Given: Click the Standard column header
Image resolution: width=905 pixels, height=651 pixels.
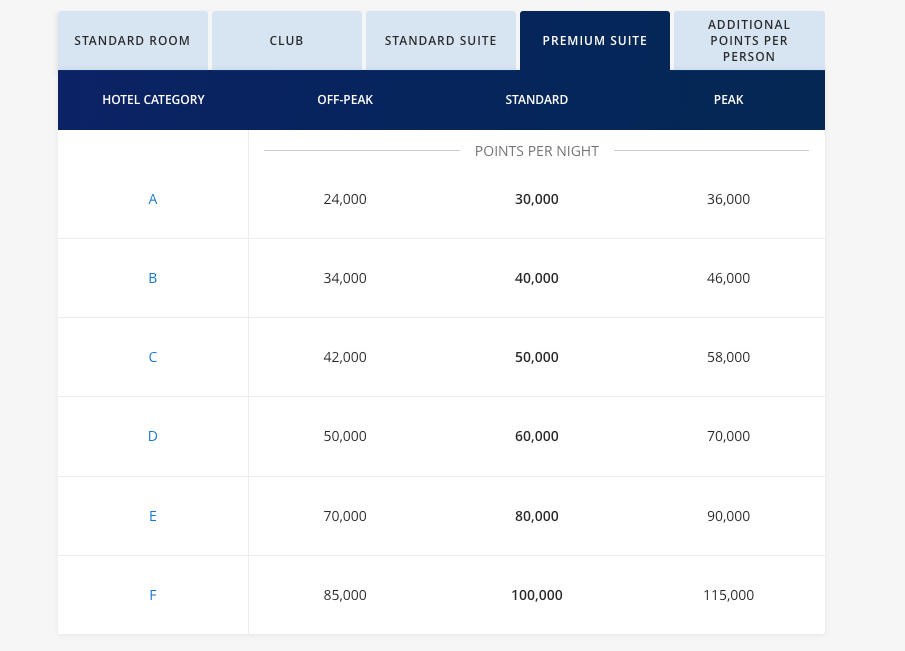Looking at the screenshot, I should pos(537,100).
